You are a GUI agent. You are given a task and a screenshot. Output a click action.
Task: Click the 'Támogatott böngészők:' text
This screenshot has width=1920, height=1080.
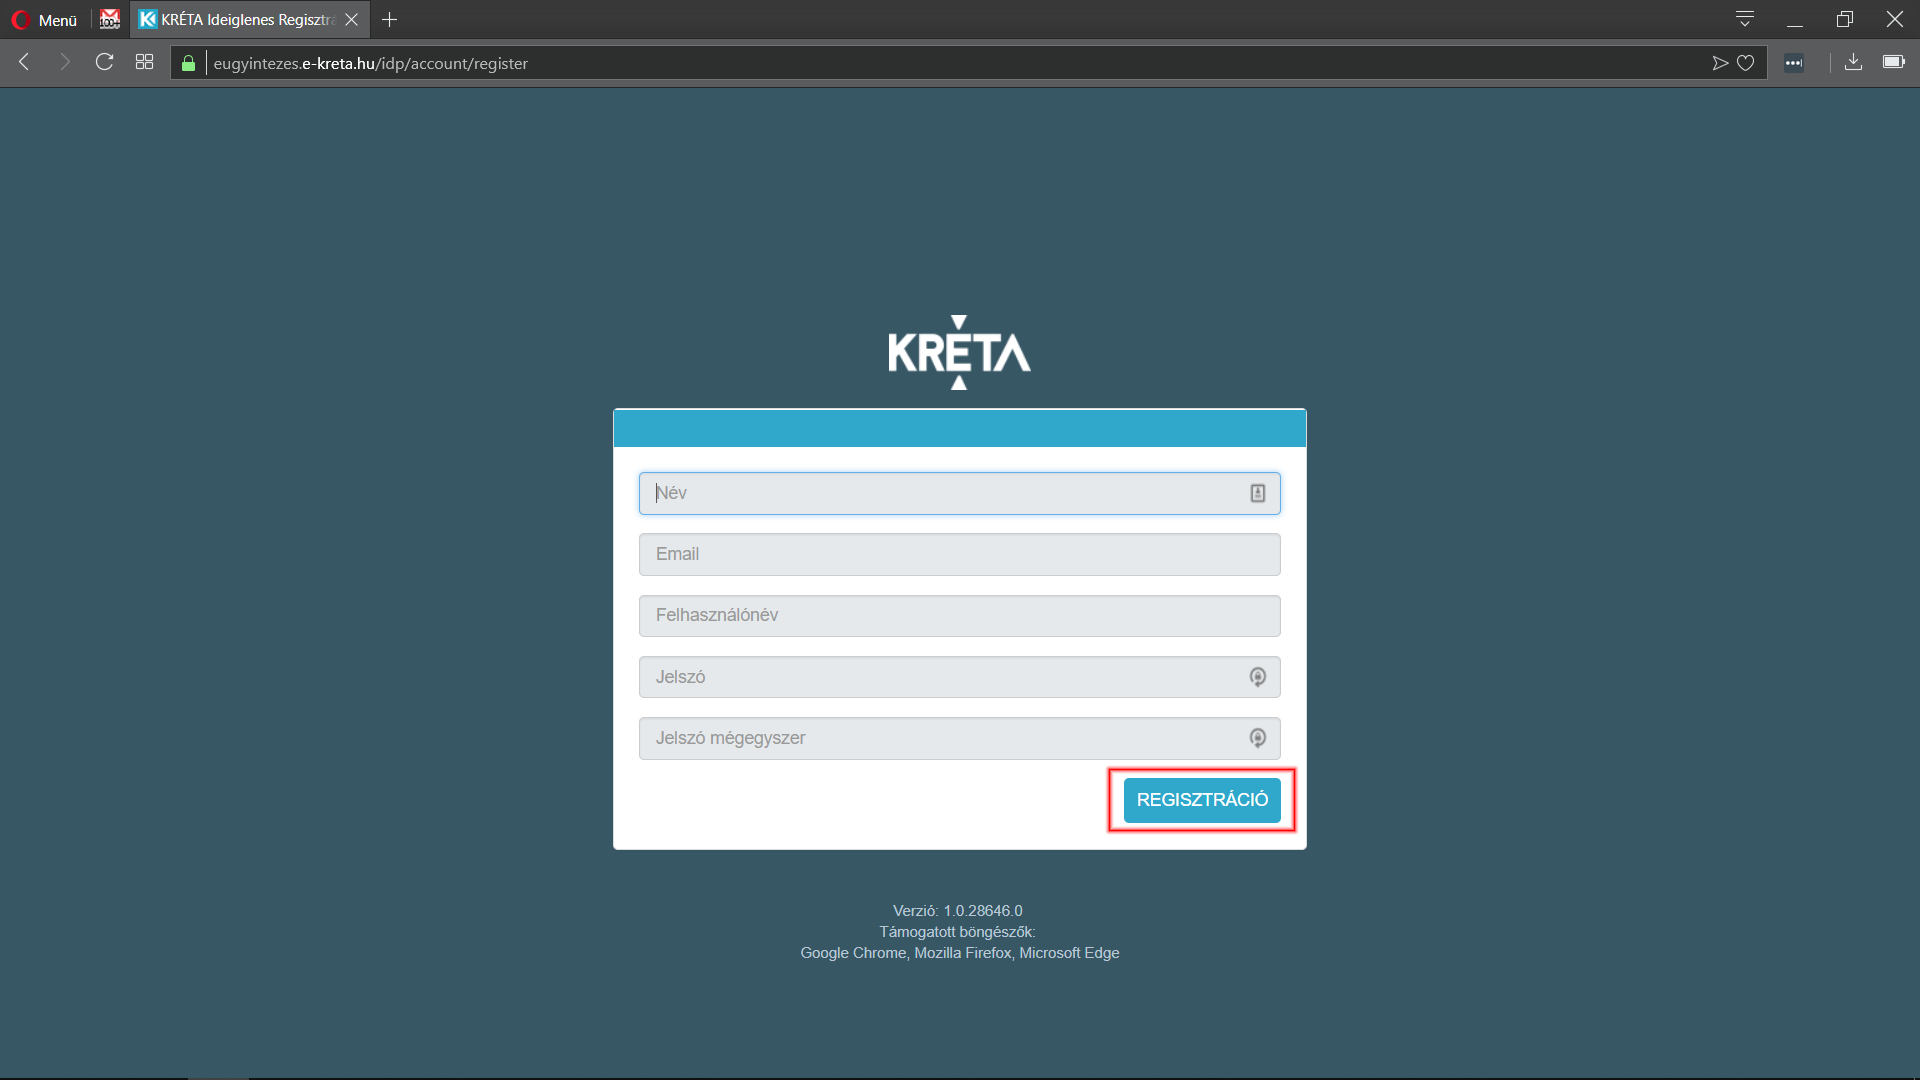(x=958, y=932)
